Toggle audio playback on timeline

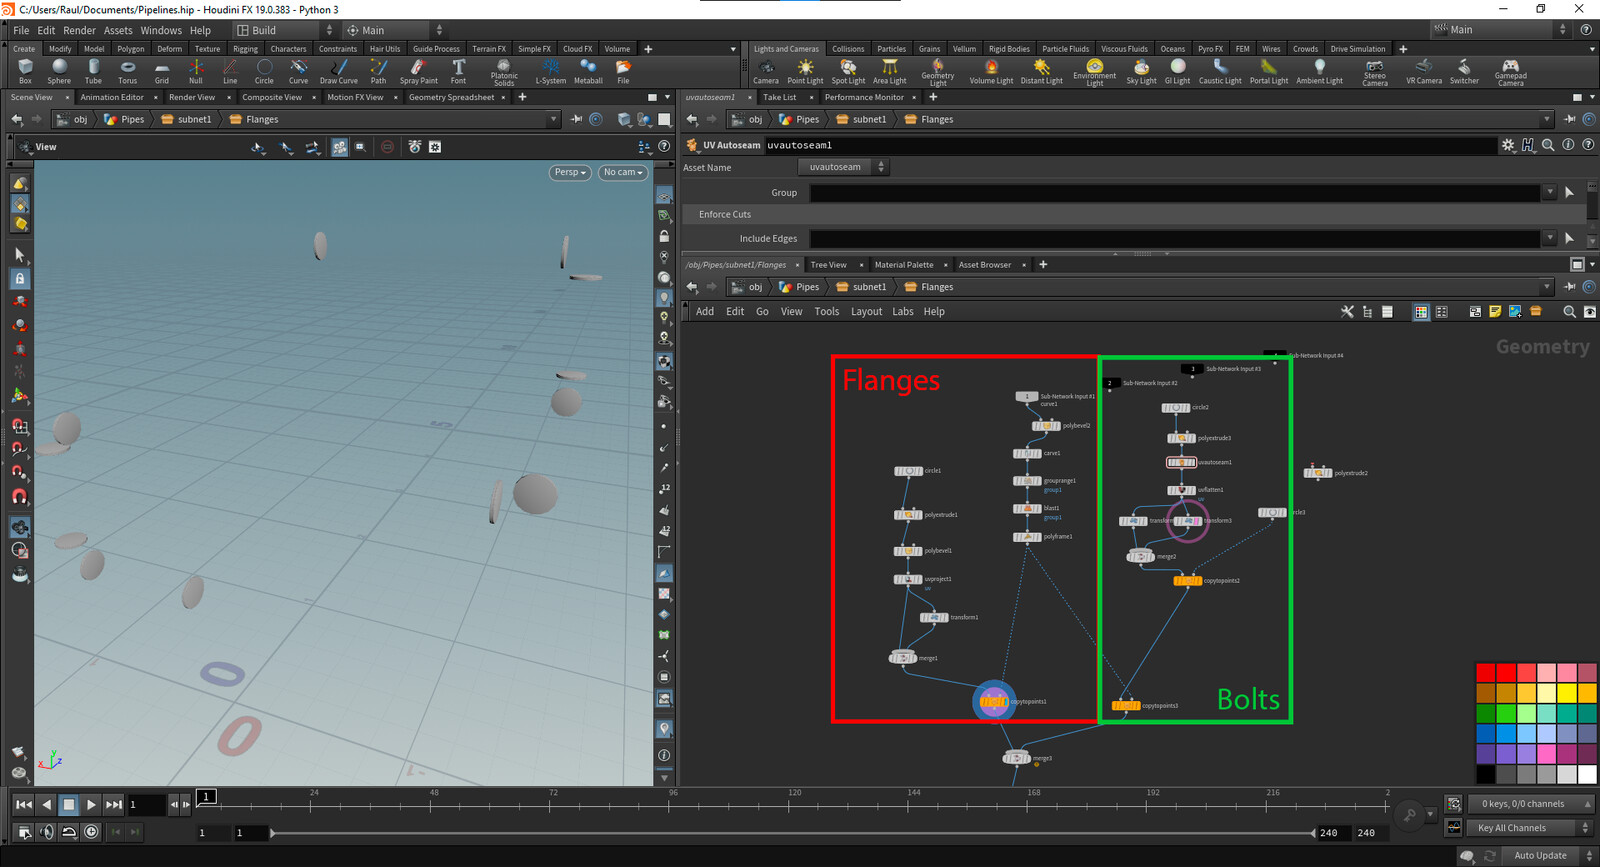46,832
